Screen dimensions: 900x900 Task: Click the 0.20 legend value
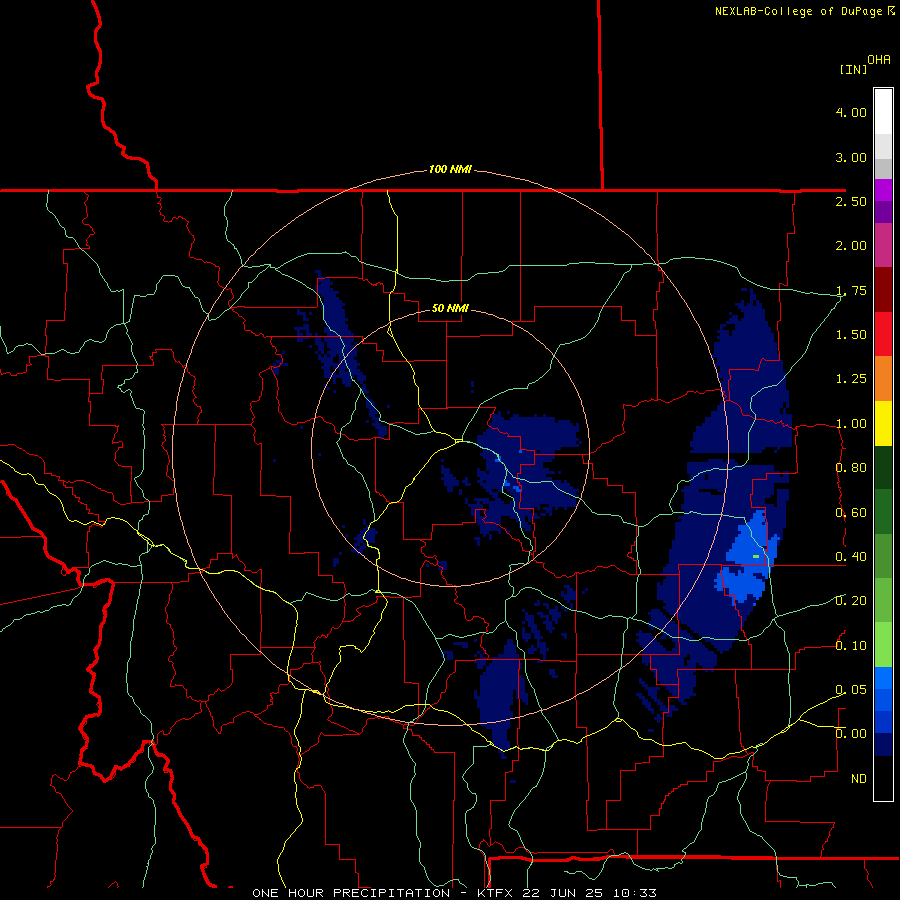click(851, 601)
